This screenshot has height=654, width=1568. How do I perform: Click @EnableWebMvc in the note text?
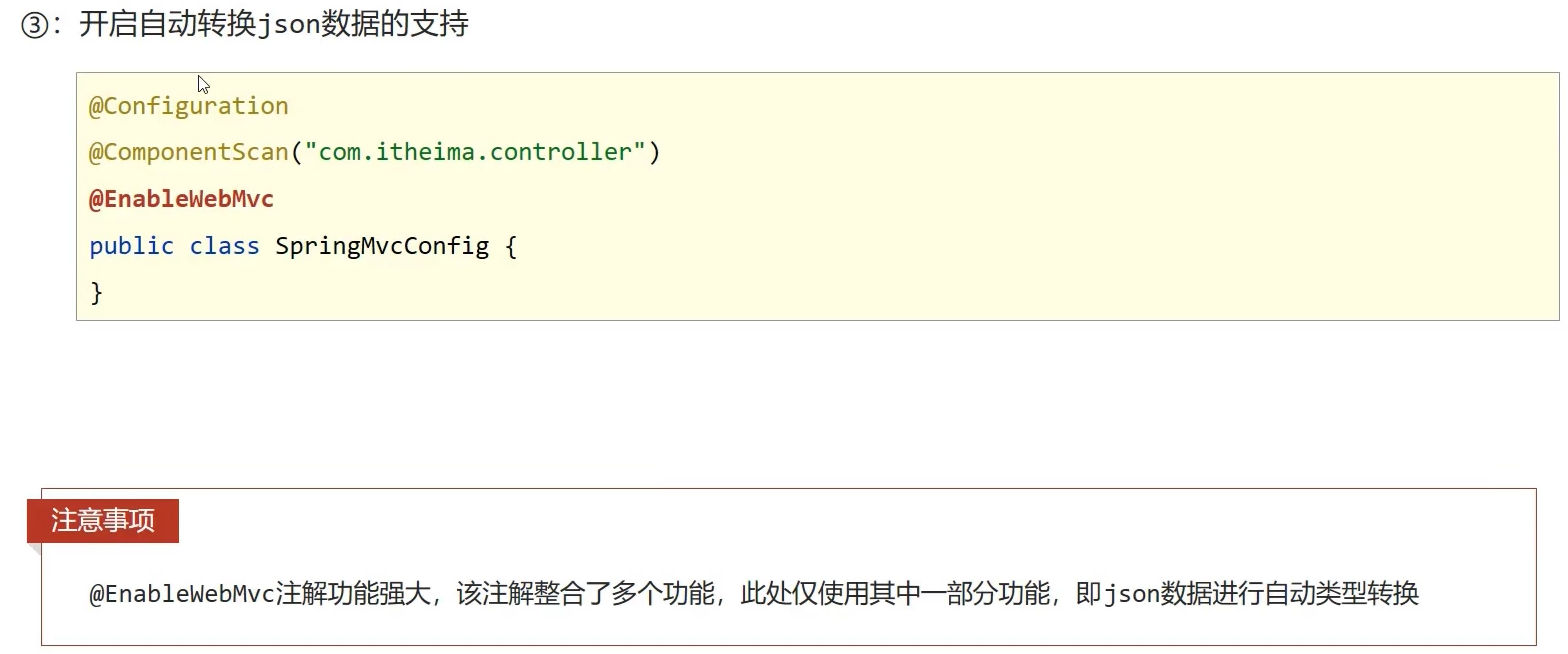tap(182, 594)
